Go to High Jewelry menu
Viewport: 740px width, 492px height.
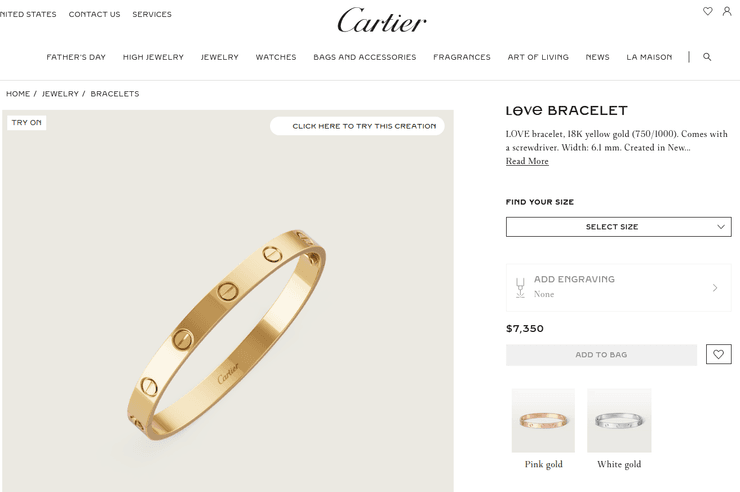point(153,57)
